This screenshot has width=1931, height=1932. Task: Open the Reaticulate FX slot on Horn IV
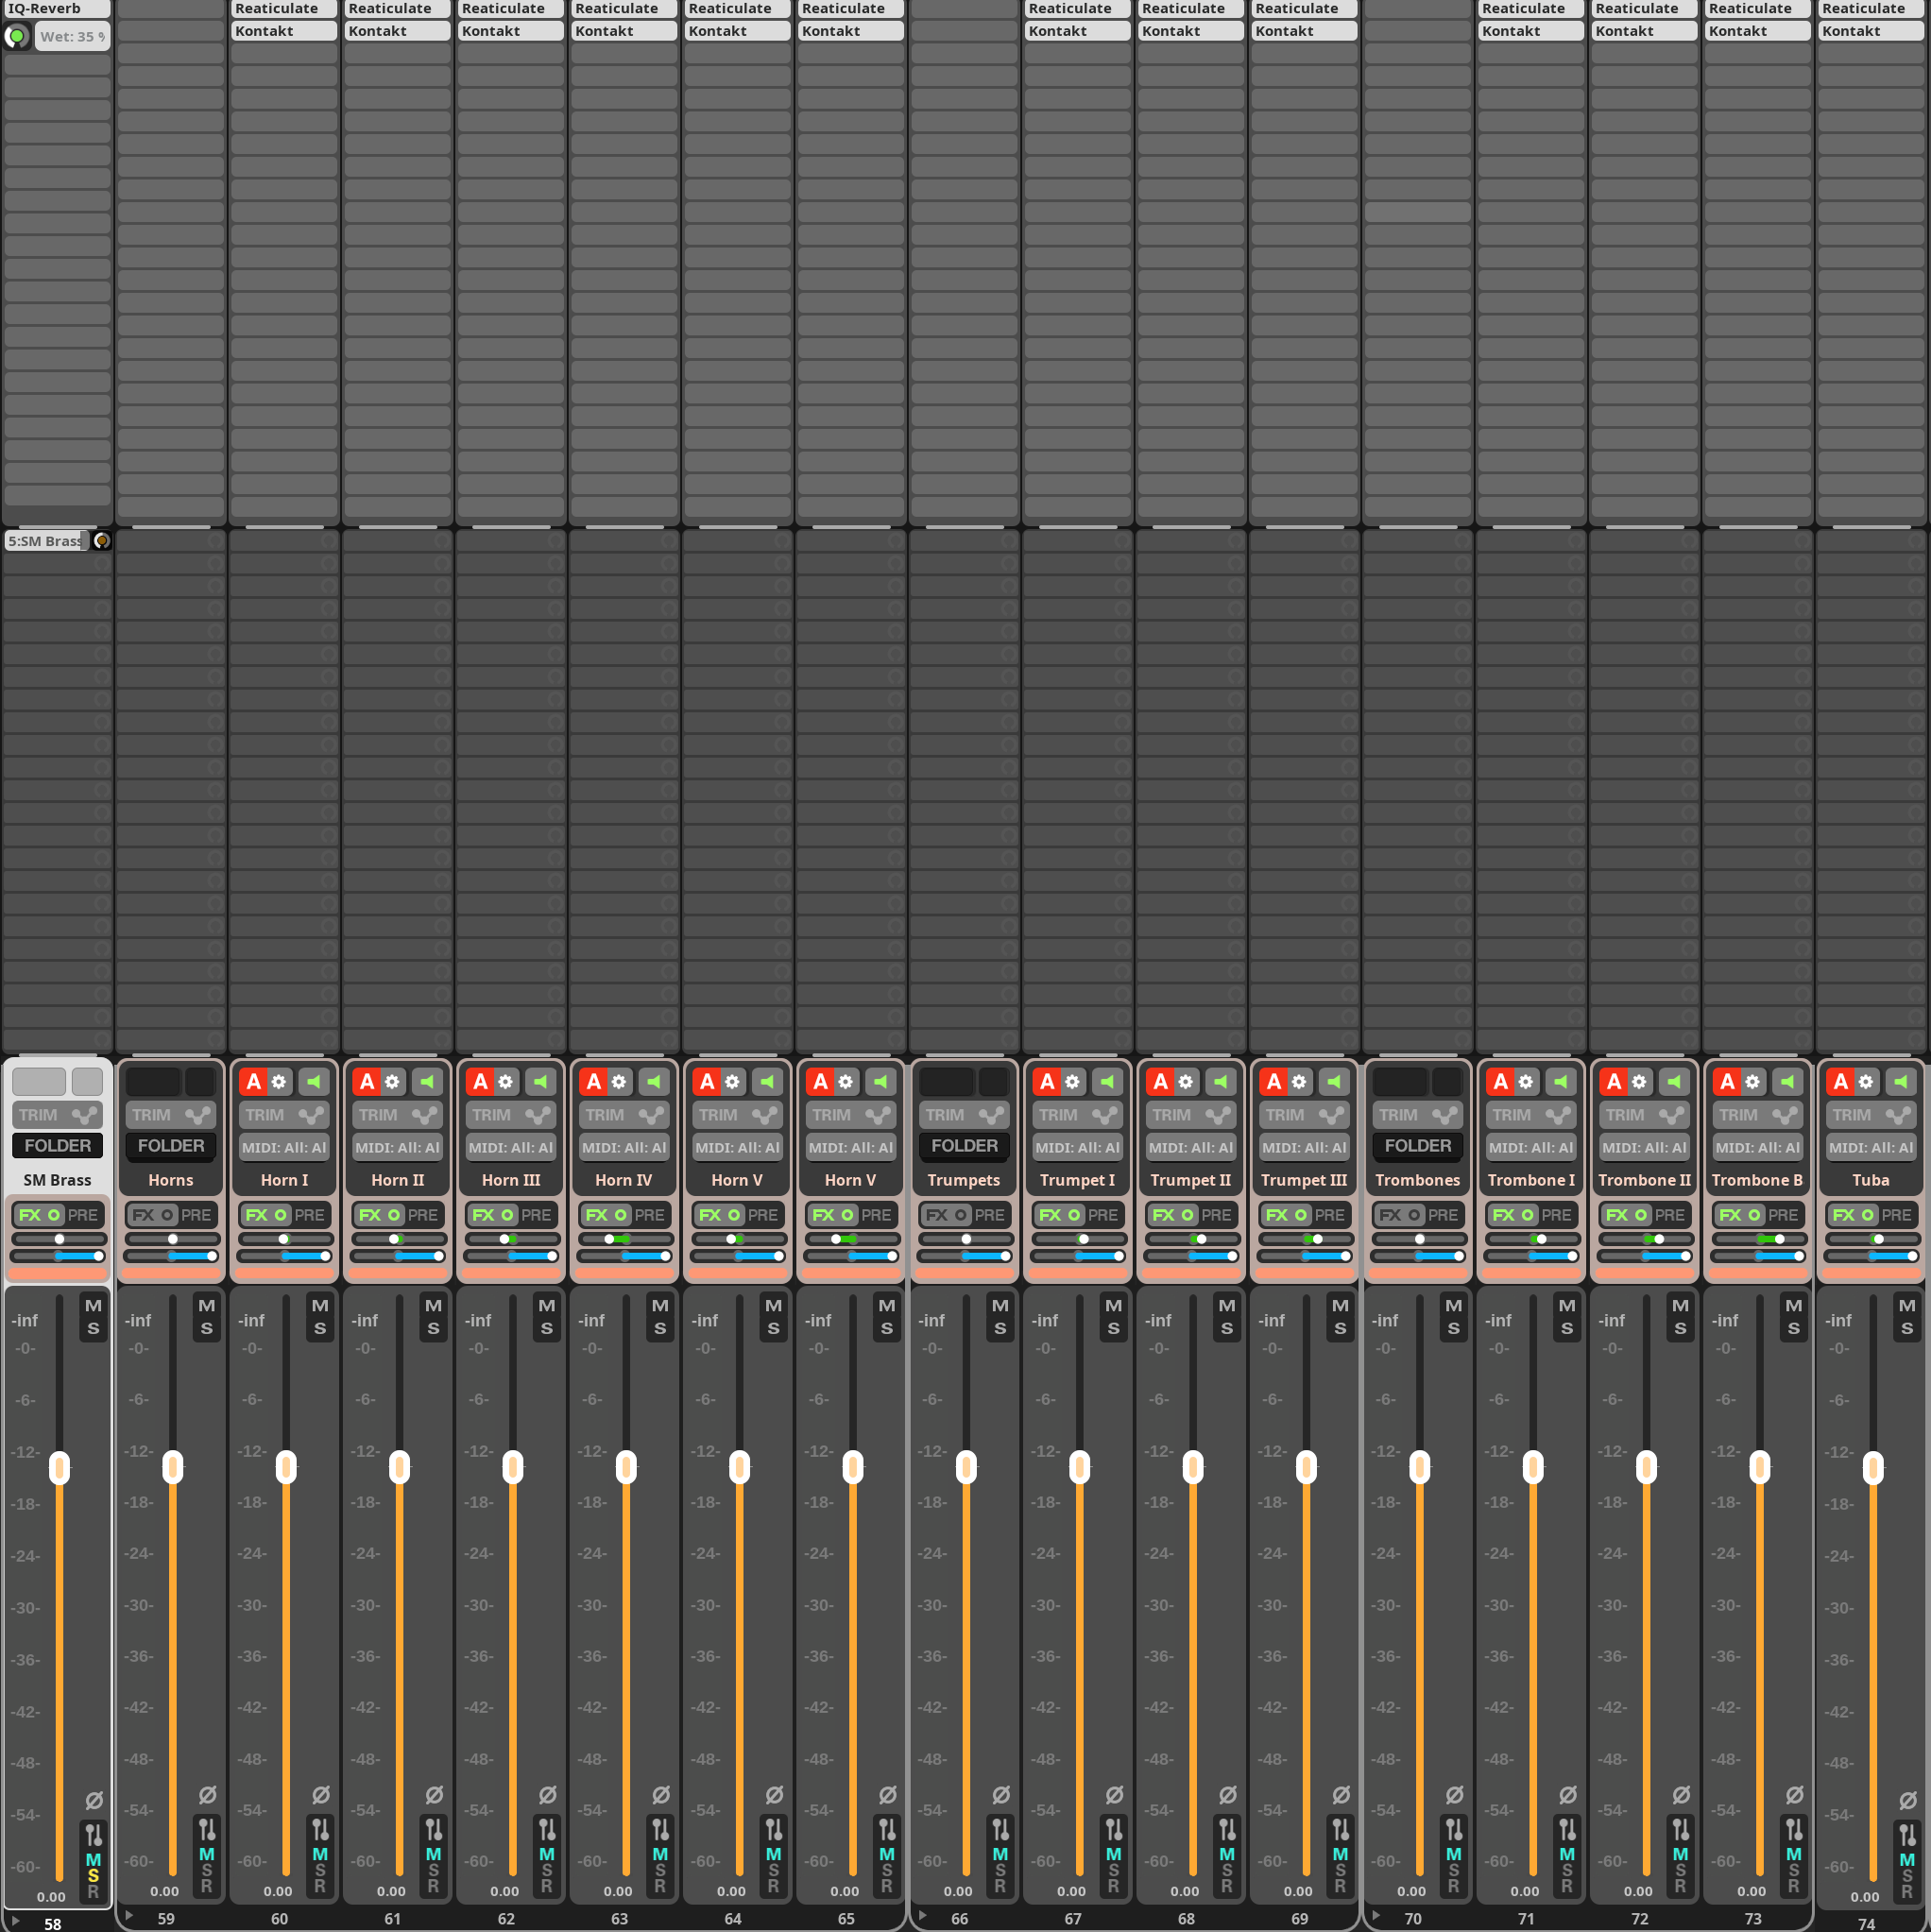point(623,9)
